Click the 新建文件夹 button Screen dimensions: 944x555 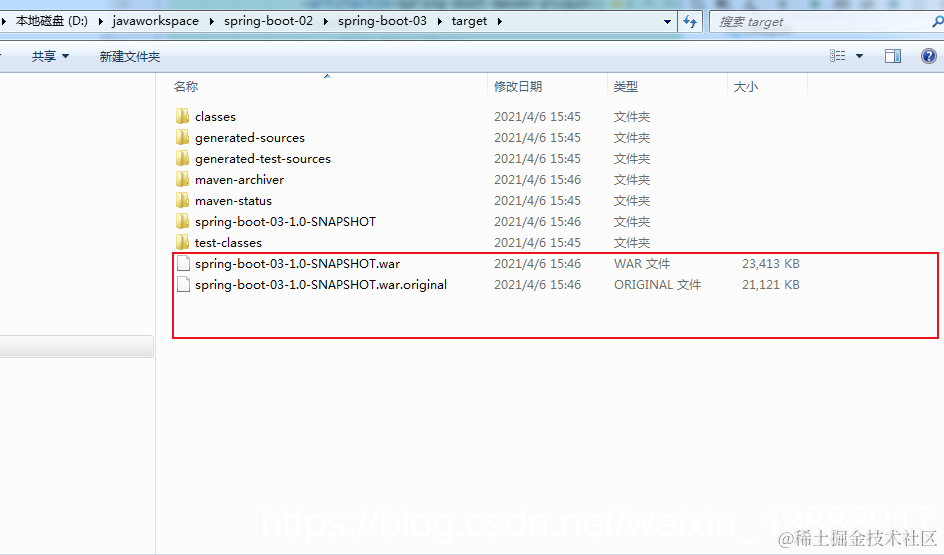pos(129,57)
